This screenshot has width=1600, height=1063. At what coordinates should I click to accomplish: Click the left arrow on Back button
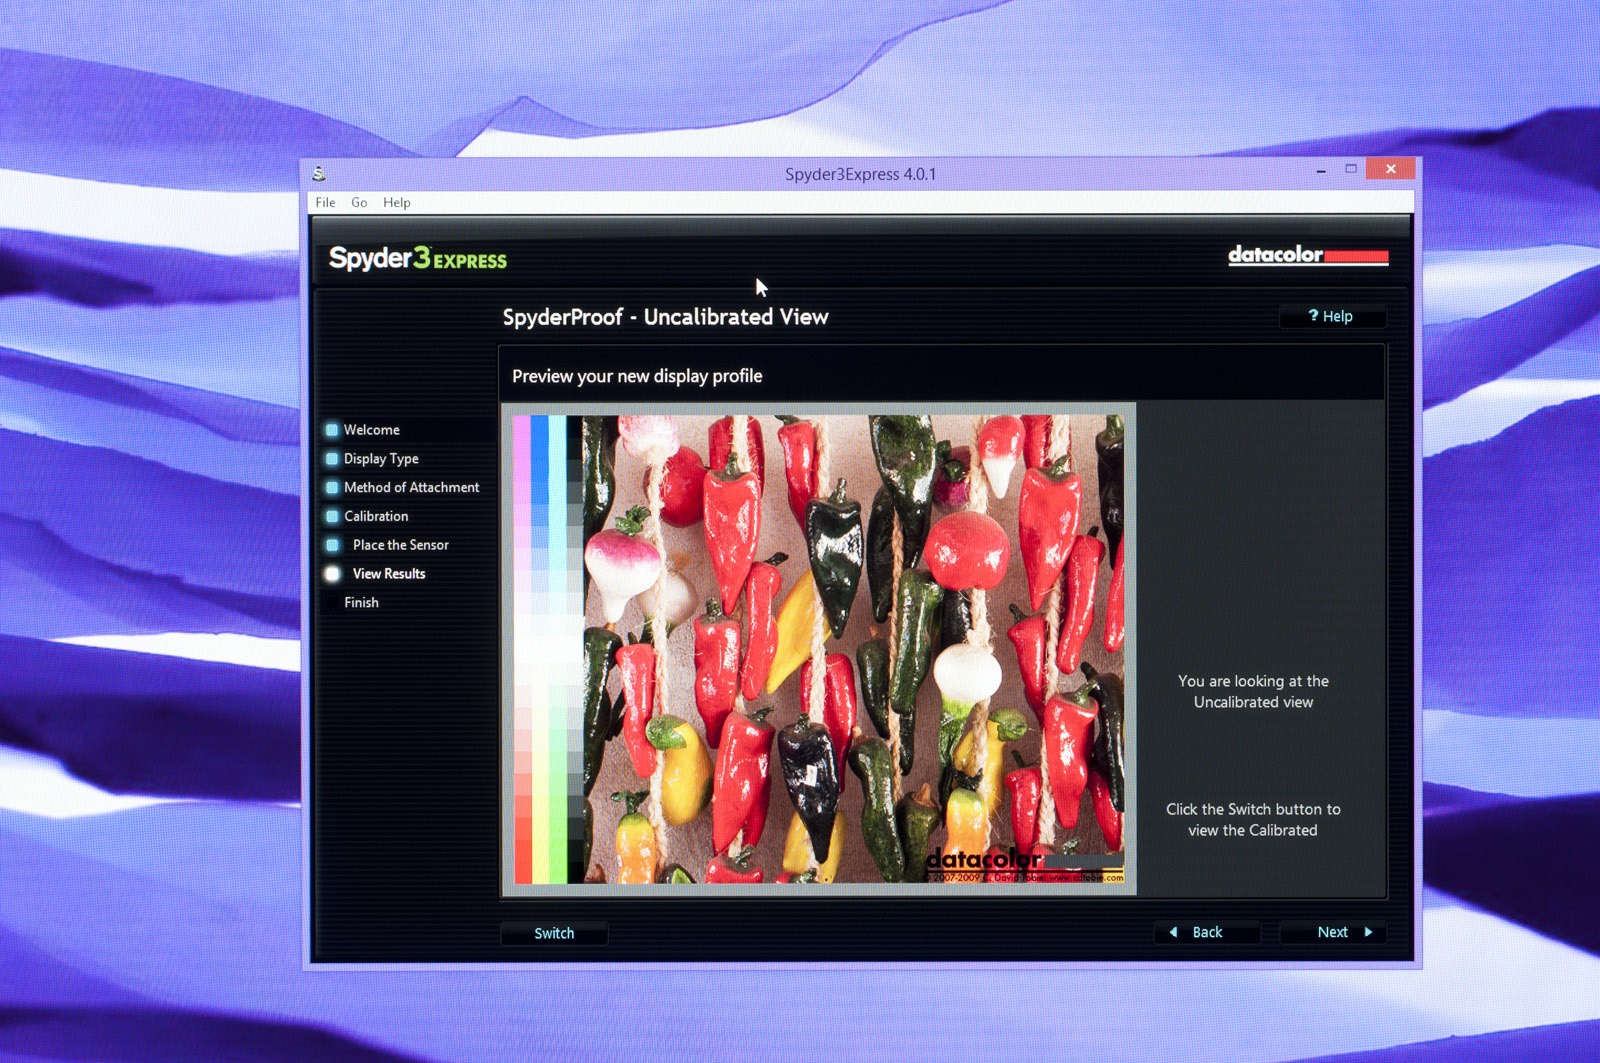(x=1174, y=932)
